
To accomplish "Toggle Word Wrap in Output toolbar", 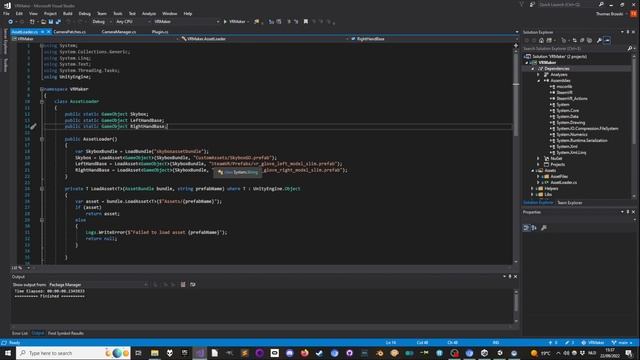I will pyautogui.click(x=193, y=284).
